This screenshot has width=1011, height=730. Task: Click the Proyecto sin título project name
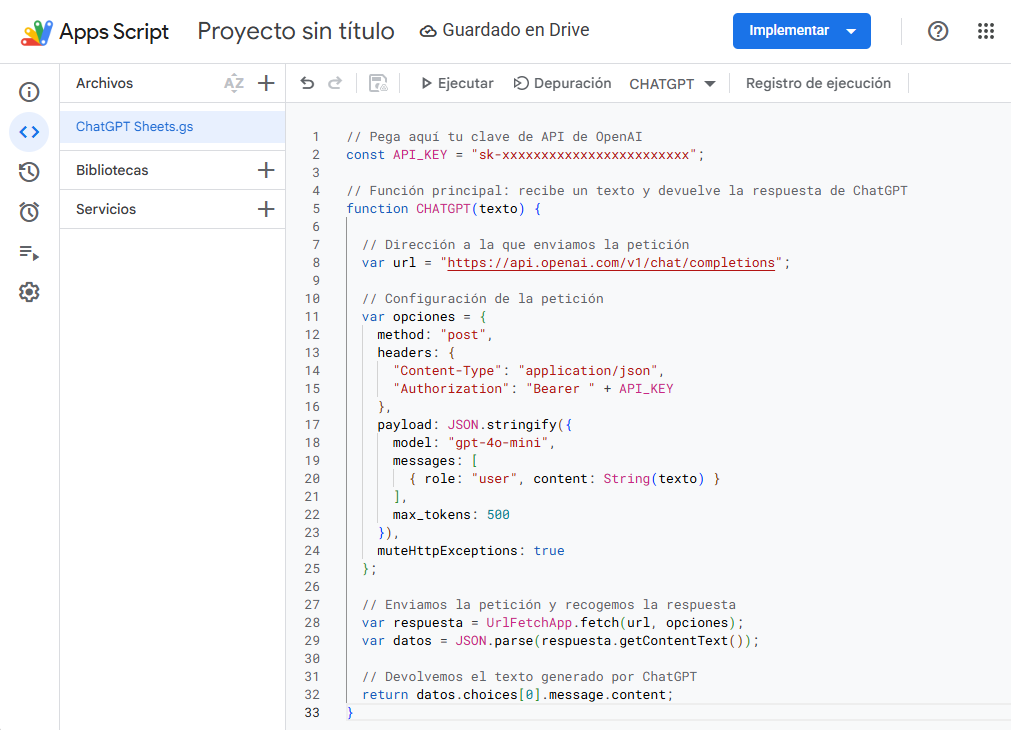(x=296, y=31)
